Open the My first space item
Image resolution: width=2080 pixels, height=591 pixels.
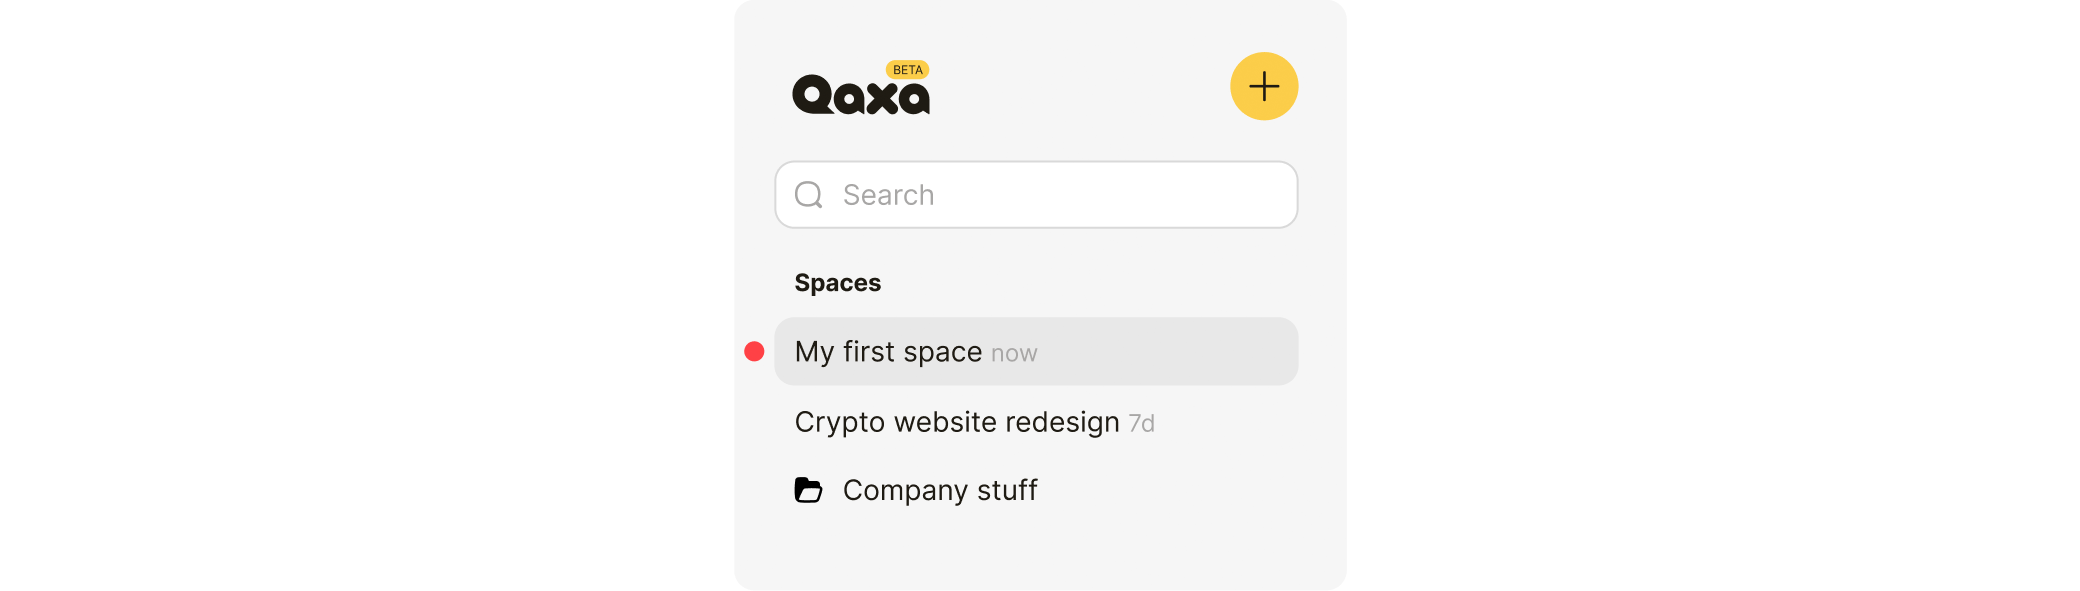coord(888,352)
